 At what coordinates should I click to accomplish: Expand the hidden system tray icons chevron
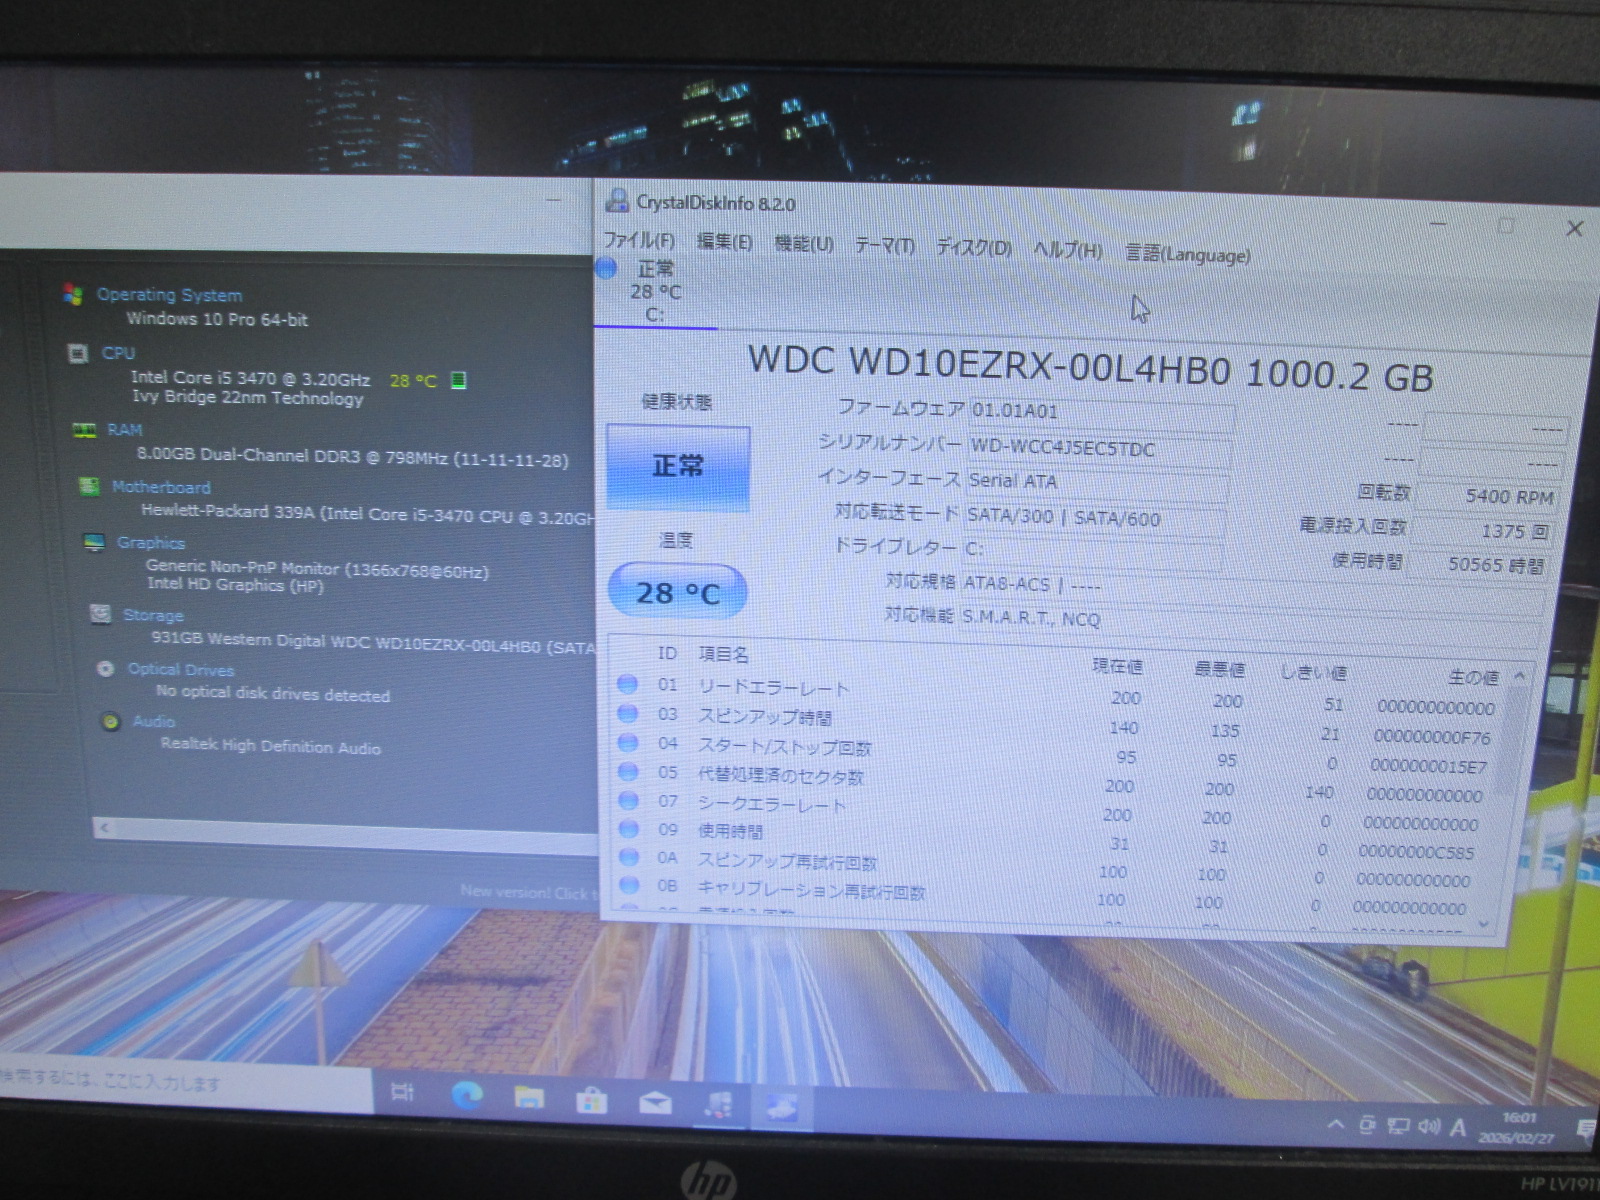click(x=1335, y=1125)
